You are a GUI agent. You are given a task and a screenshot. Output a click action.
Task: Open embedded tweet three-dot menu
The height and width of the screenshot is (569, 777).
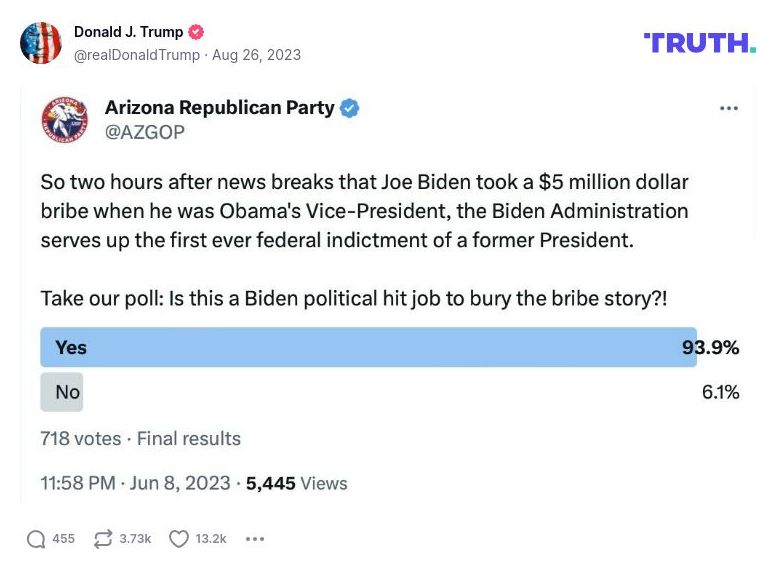pyautogui.click(x=729, y=108)
